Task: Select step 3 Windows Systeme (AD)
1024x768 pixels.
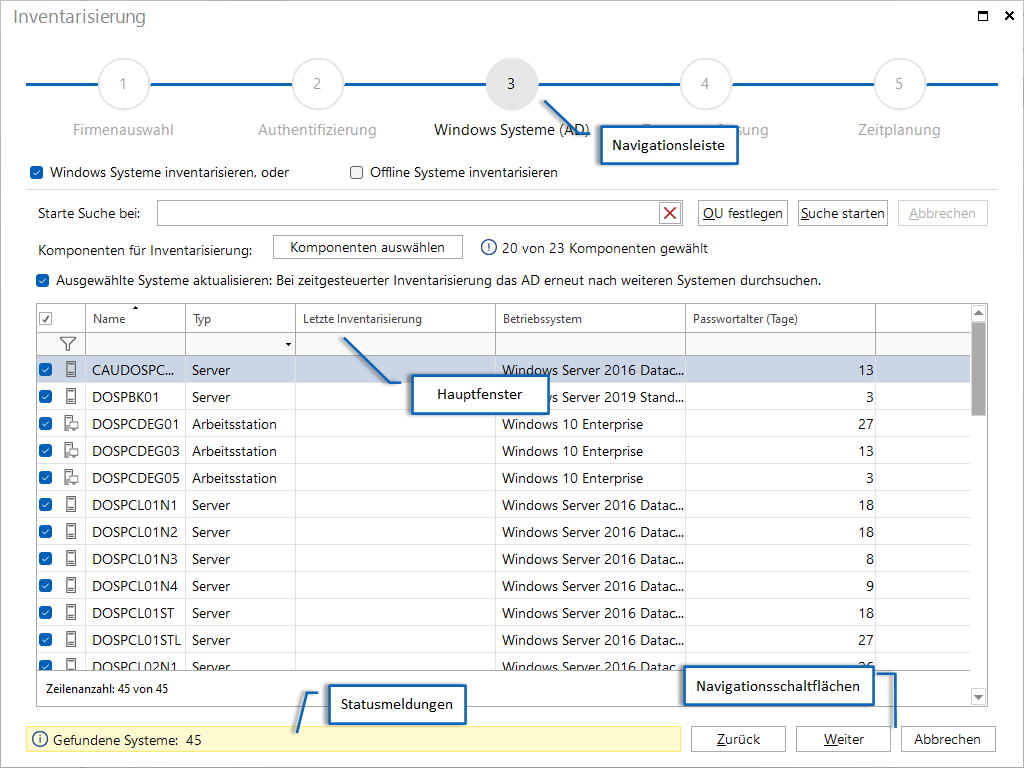Action: pos(511,84)
